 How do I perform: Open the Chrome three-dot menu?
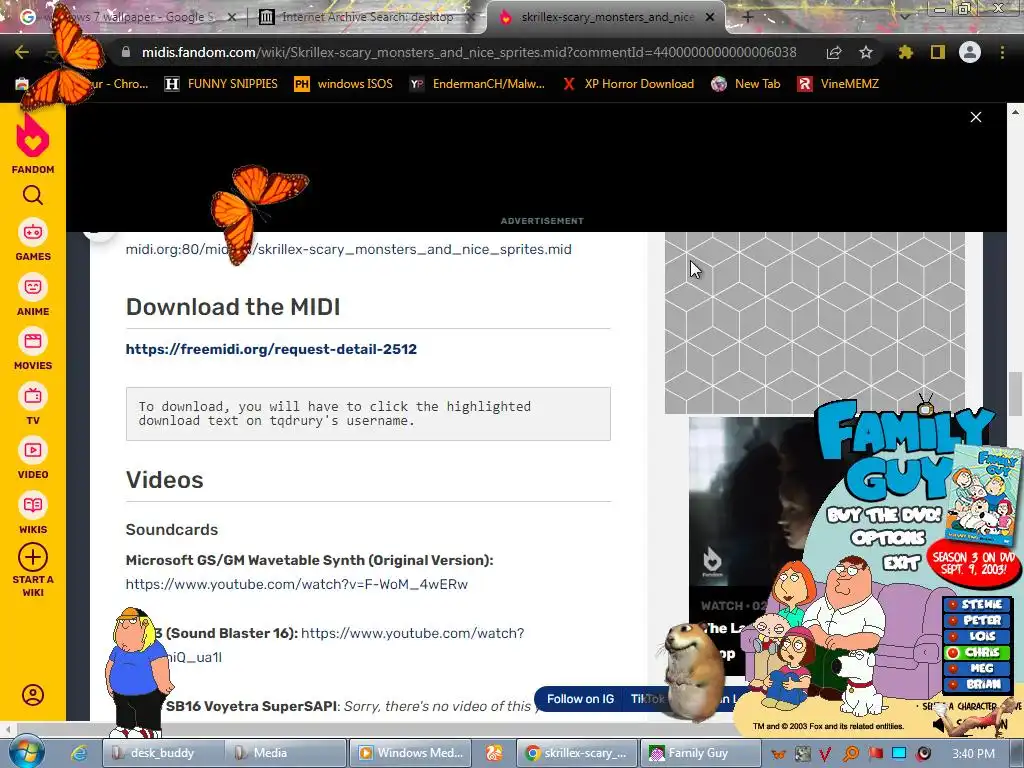(x=1002, y=52)
